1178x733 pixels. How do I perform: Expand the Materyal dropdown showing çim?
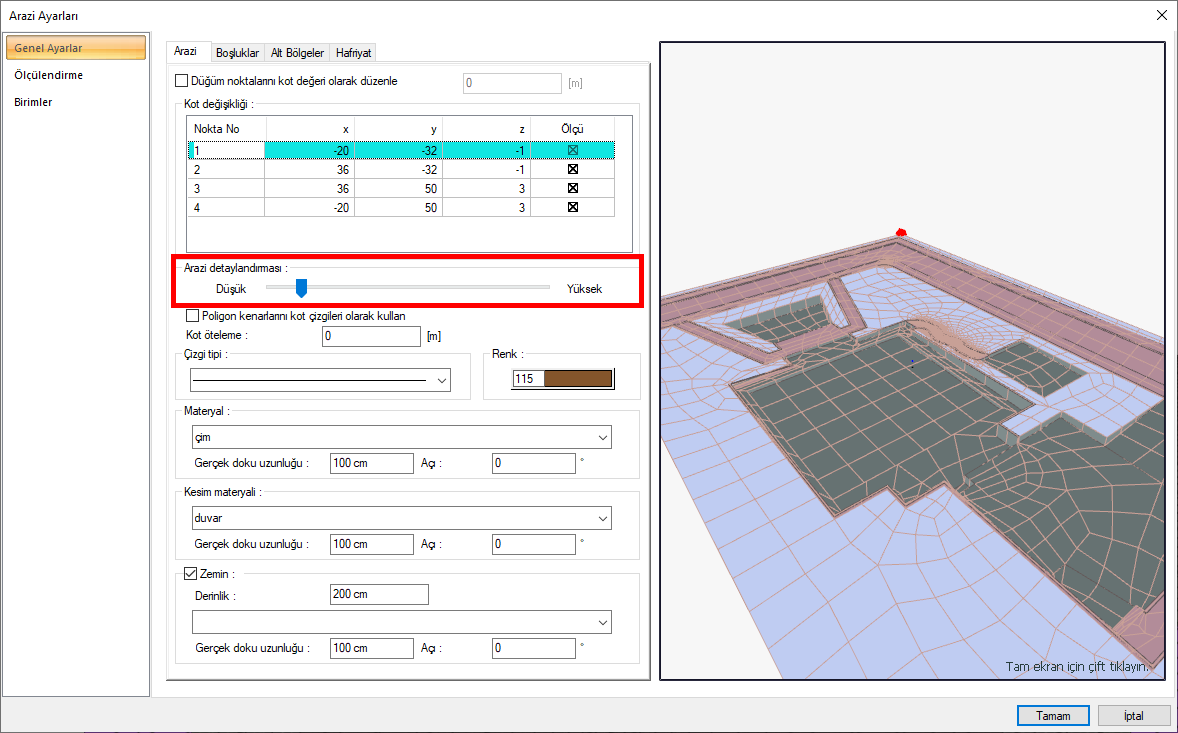click(x=400, y=438)
